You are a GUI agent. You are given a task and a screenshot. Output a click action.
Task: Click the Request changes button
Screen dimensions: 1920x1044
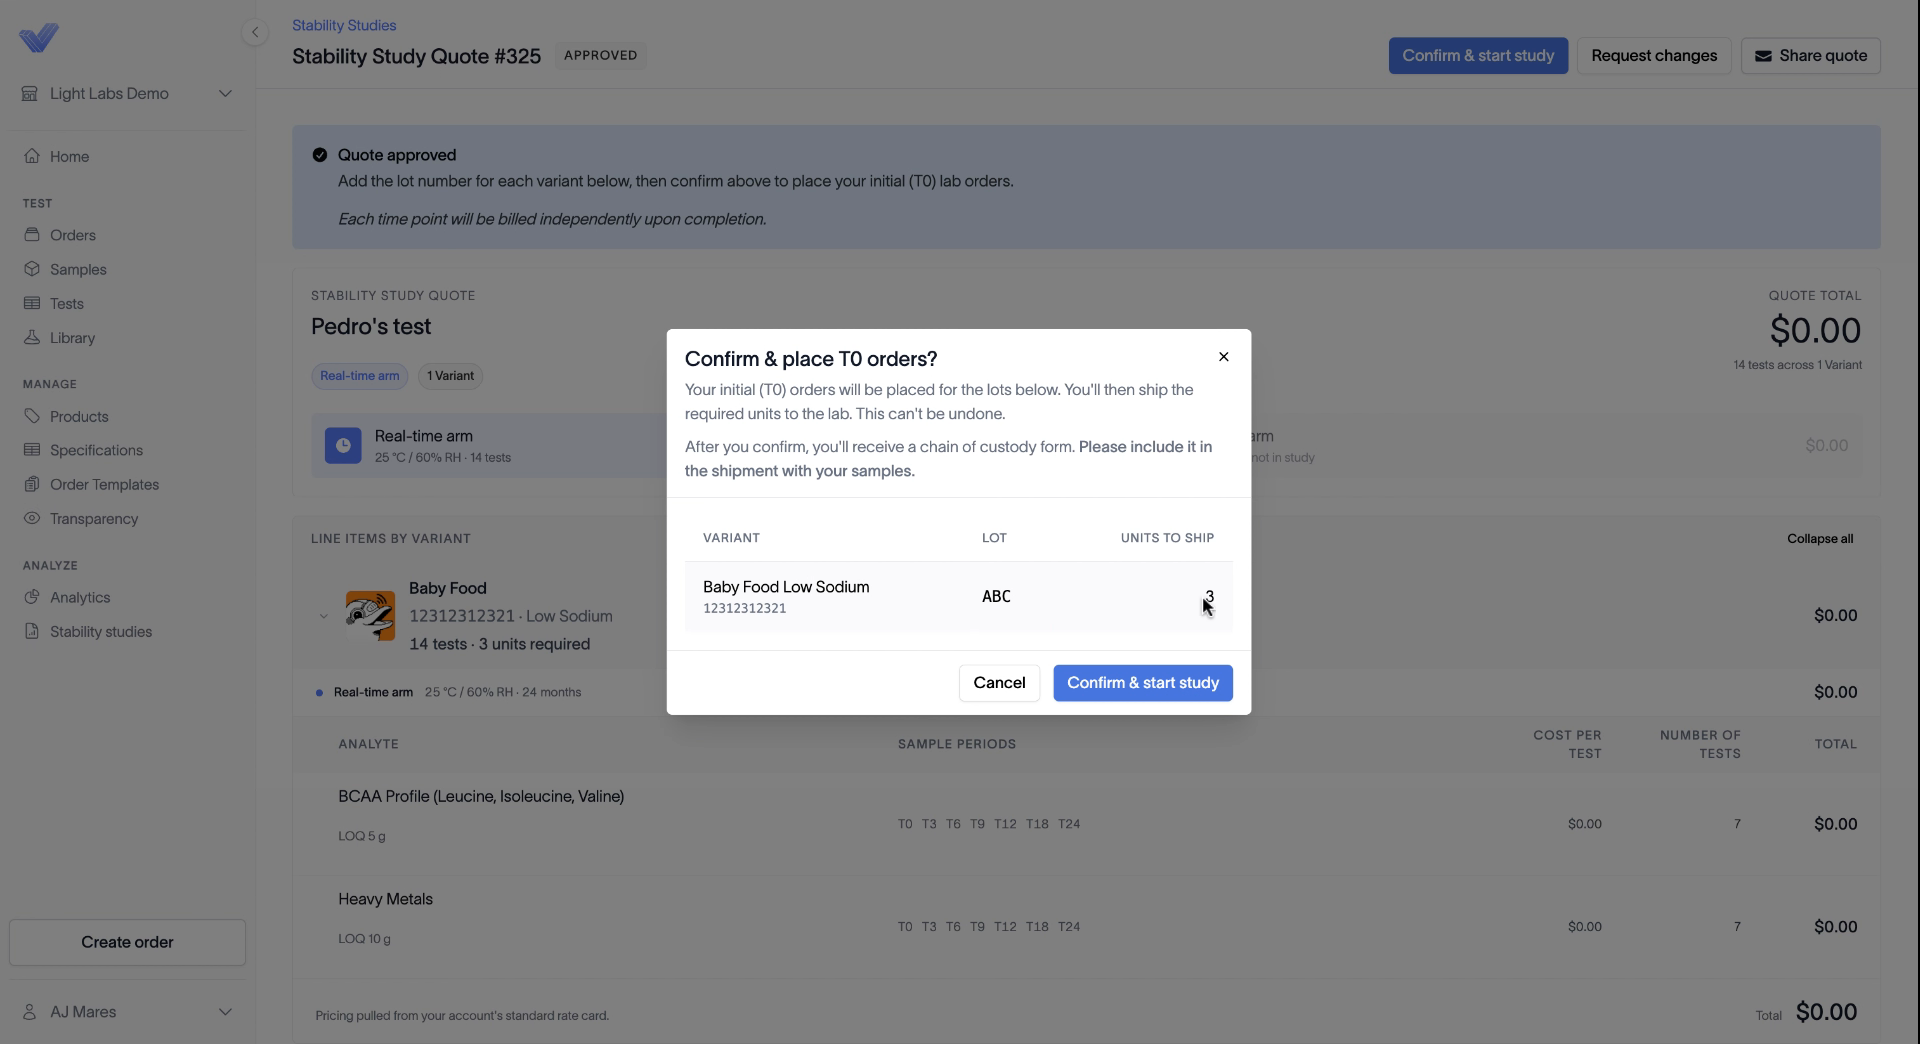[1654, 56]
